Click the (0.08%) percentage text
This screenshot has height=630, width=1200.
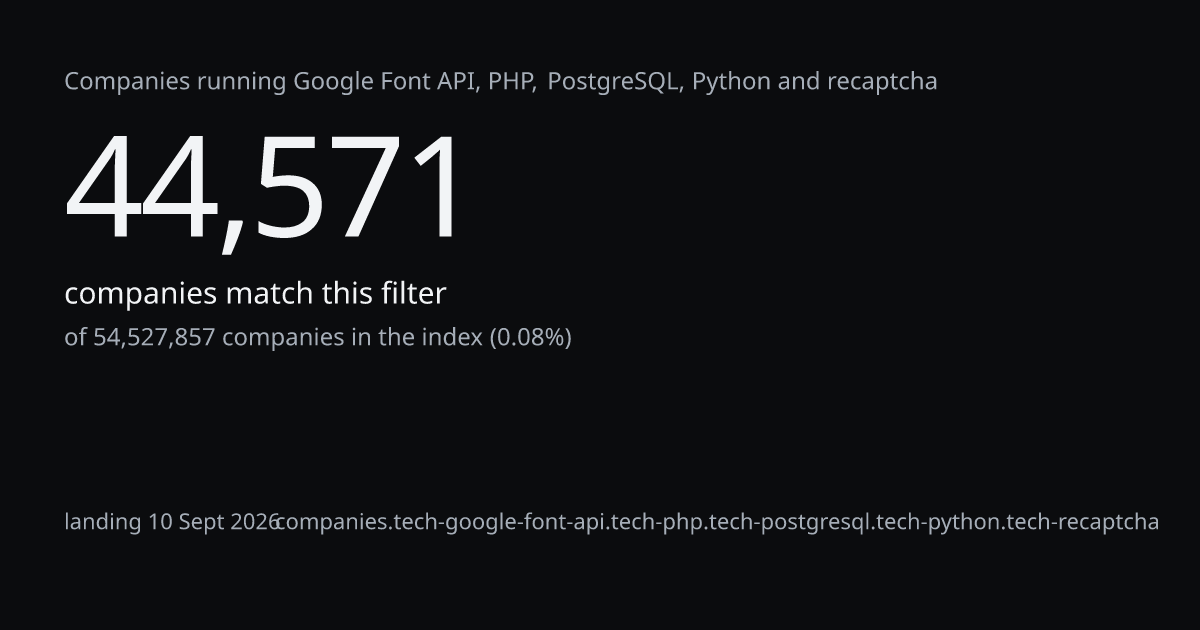click(530, 337)
